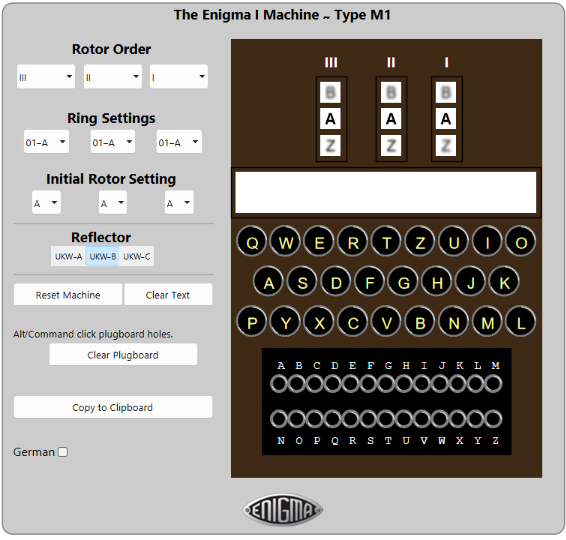This screenshot has height=540, width=566.
Task: Tap the E key on the Enigma keyboard
Action: coord(319,241)
